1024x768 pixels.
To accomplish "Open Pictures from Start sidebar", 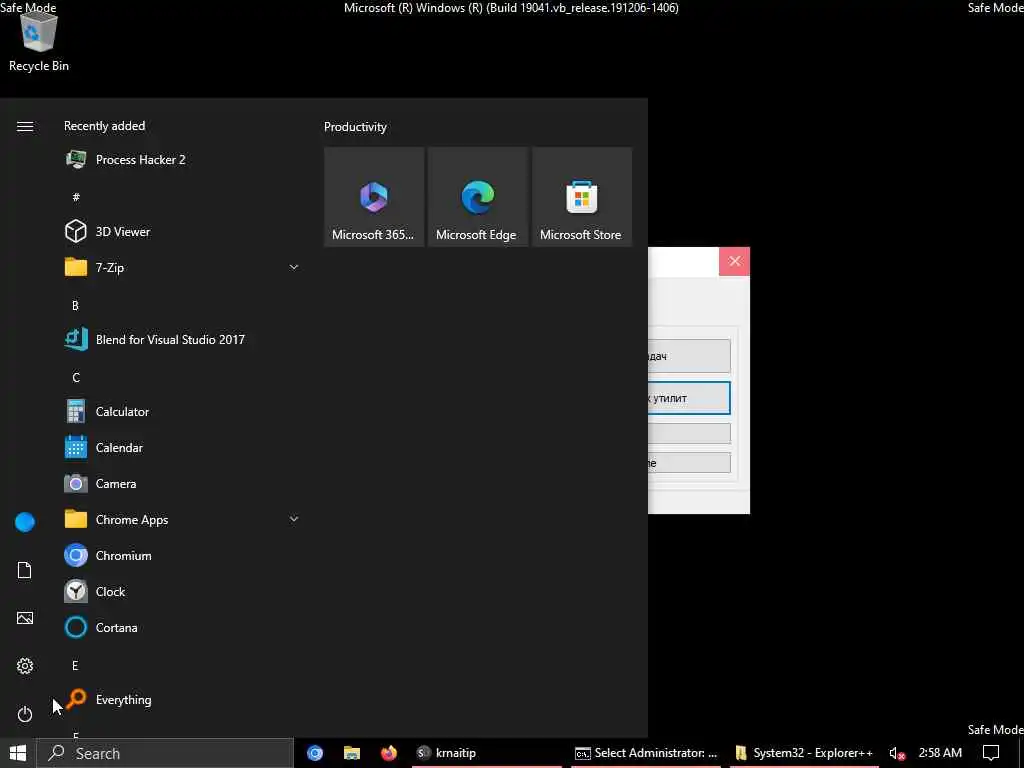I will click(25, 618).
